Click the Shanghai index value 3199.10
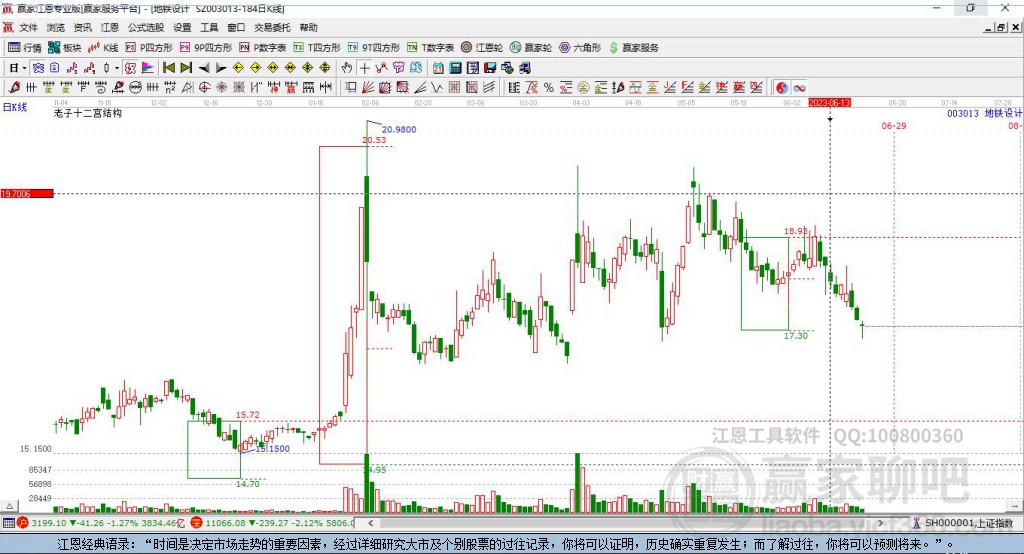 (x=49, y=523)
